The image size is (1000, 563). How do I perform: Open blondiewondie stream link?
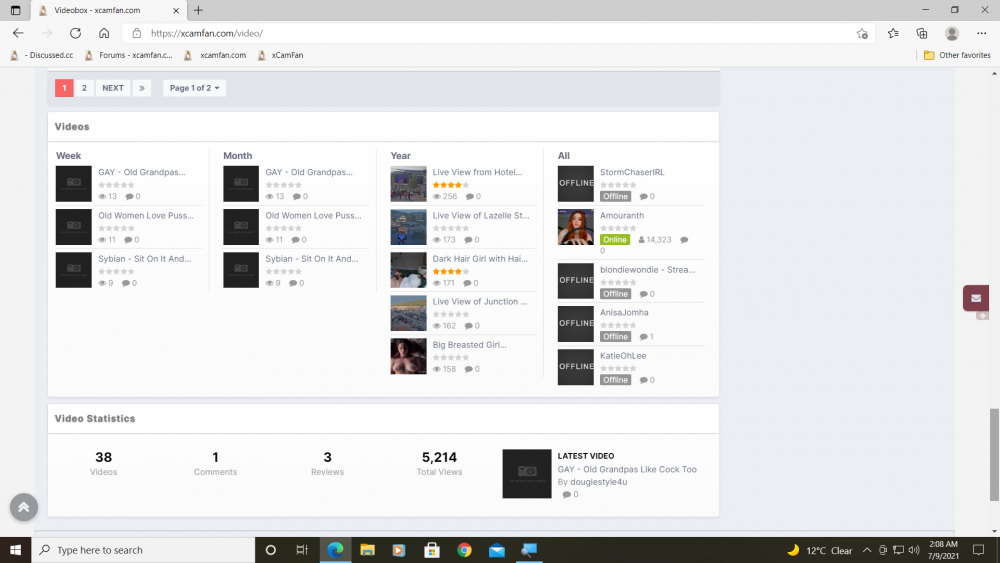[x=647, y=270]
